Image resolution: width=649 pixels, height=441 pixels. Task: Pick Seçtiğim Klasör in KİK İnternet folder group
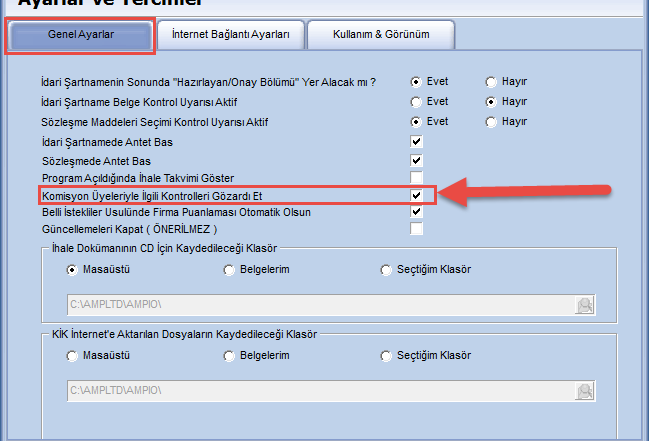[x=388, y=356]
